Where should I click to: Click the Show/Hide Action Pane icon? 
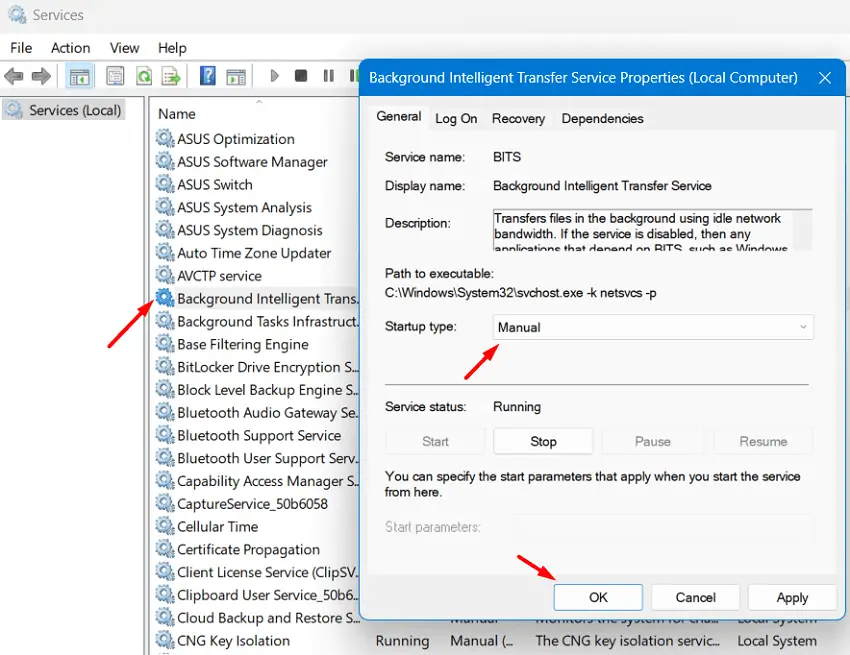(x=237, y=76)
